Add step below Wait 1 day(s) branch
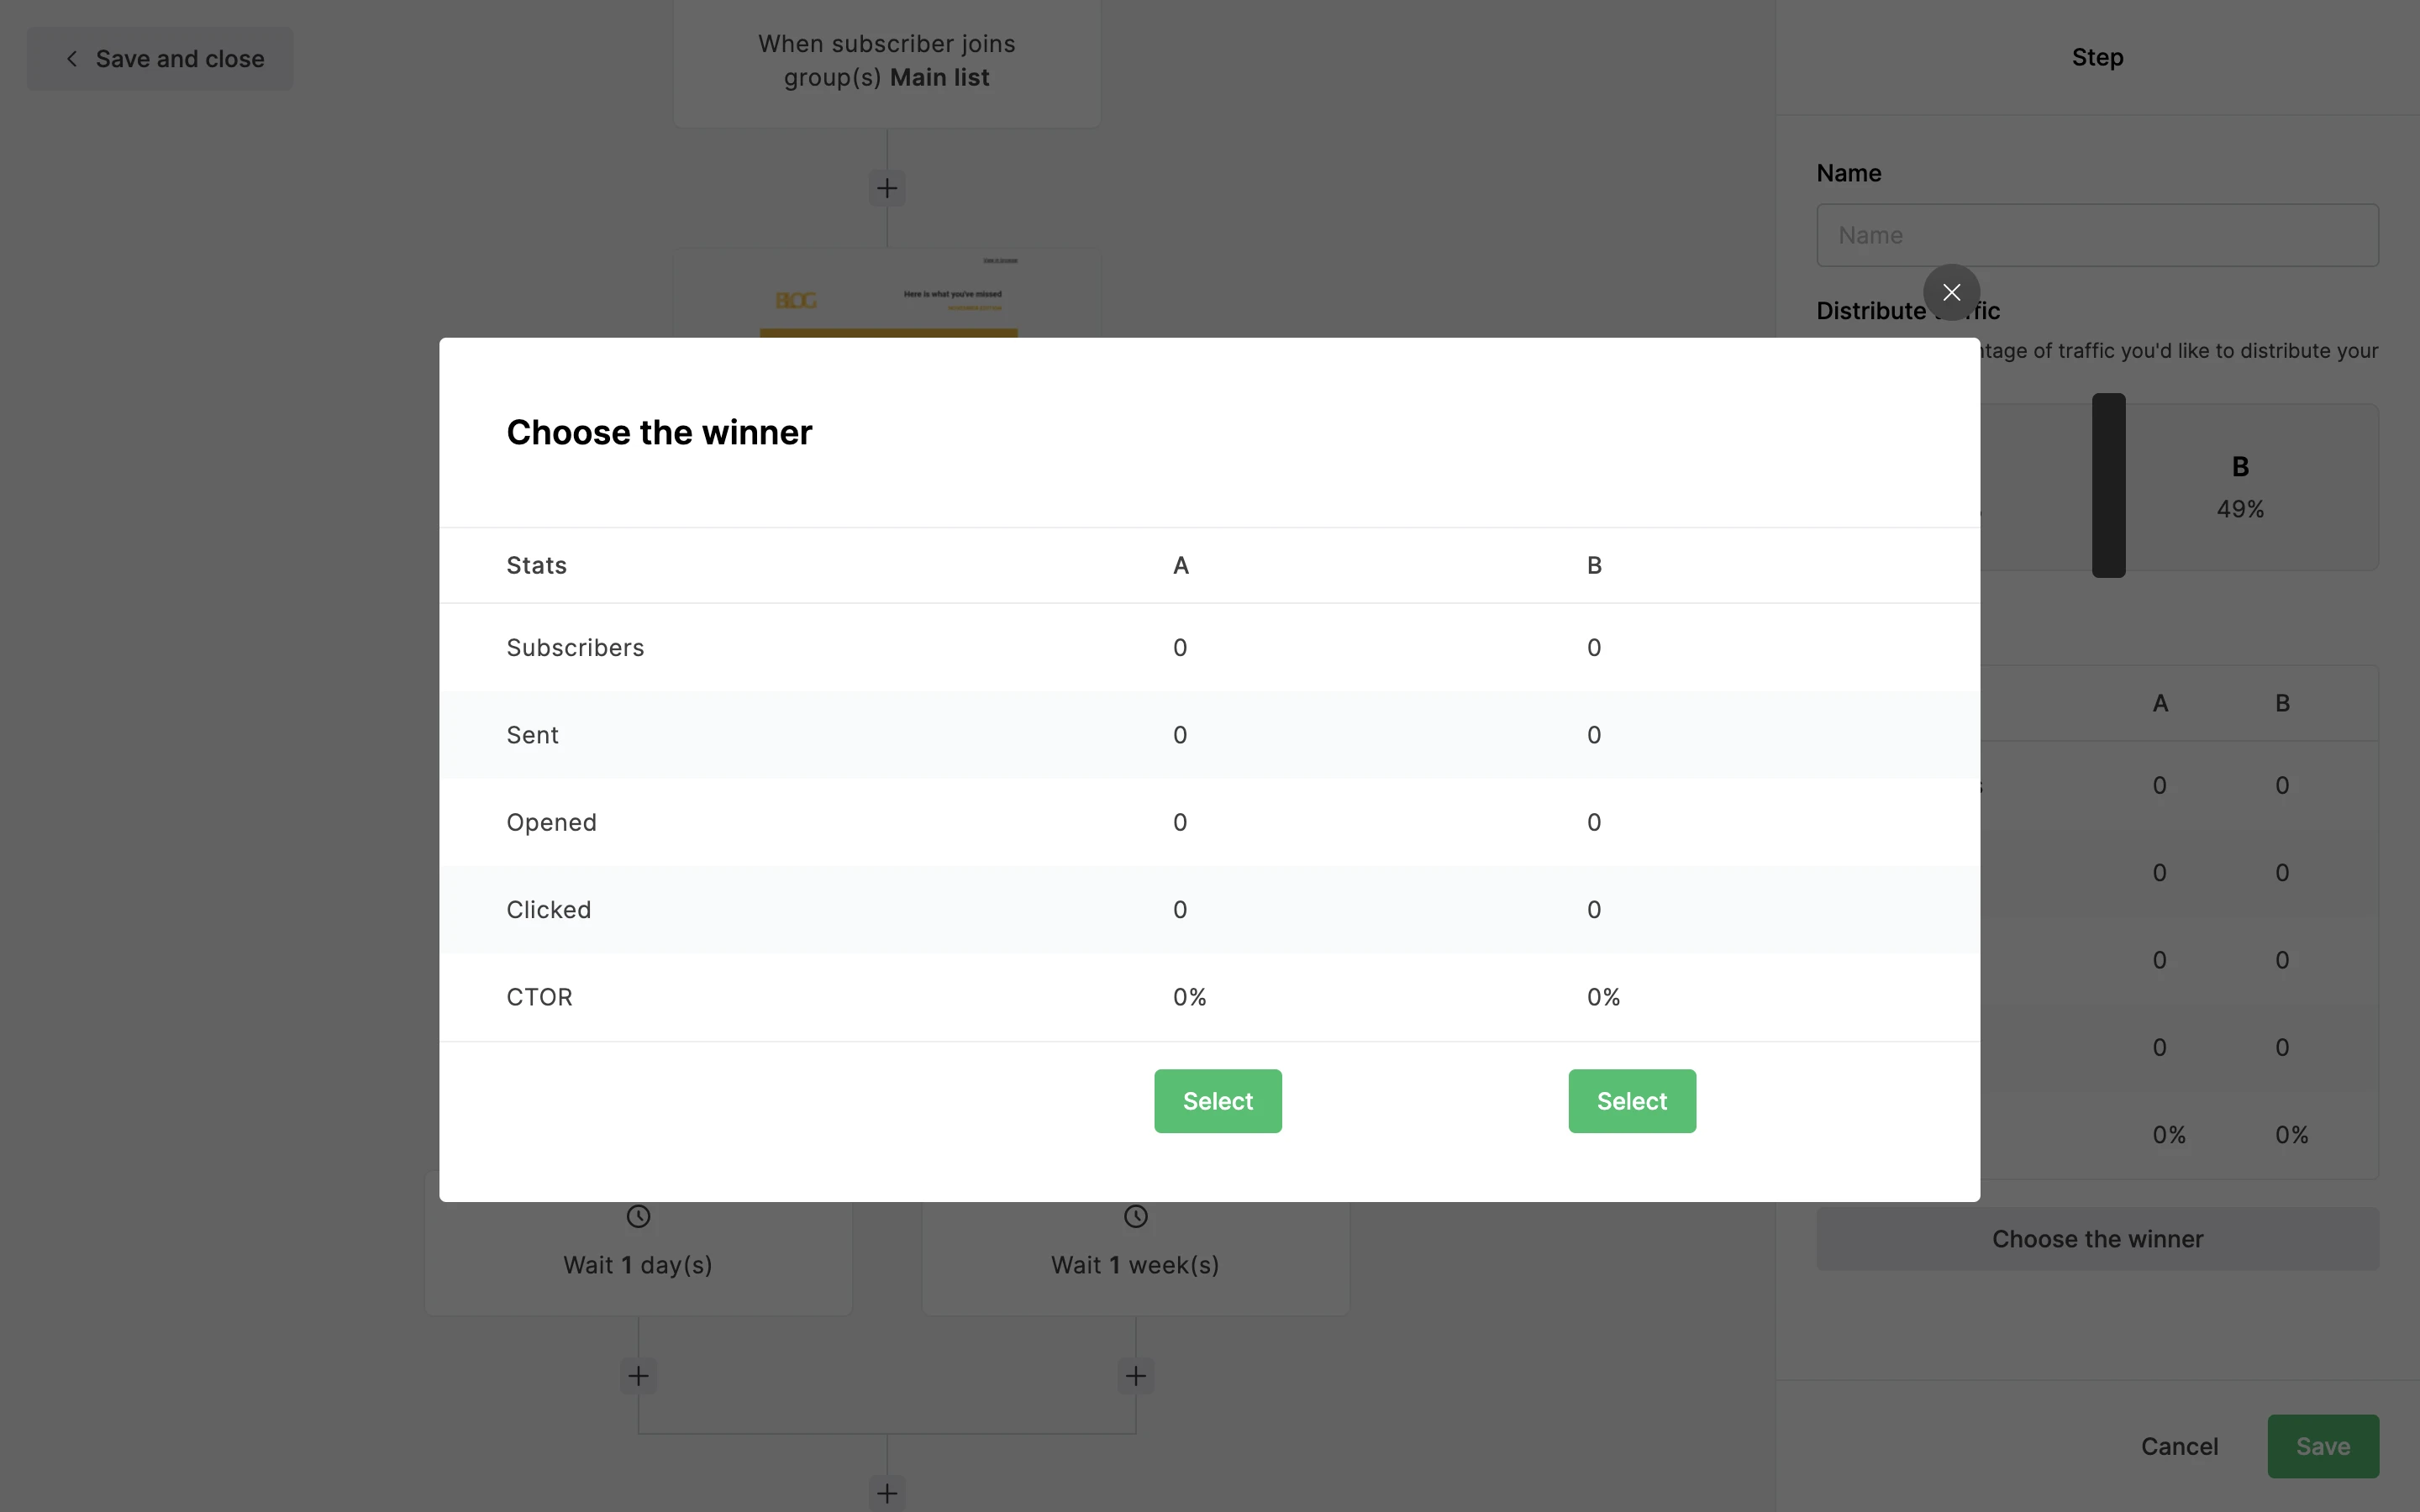This screenshot has height=1512, width=2420. [638, 1376]
